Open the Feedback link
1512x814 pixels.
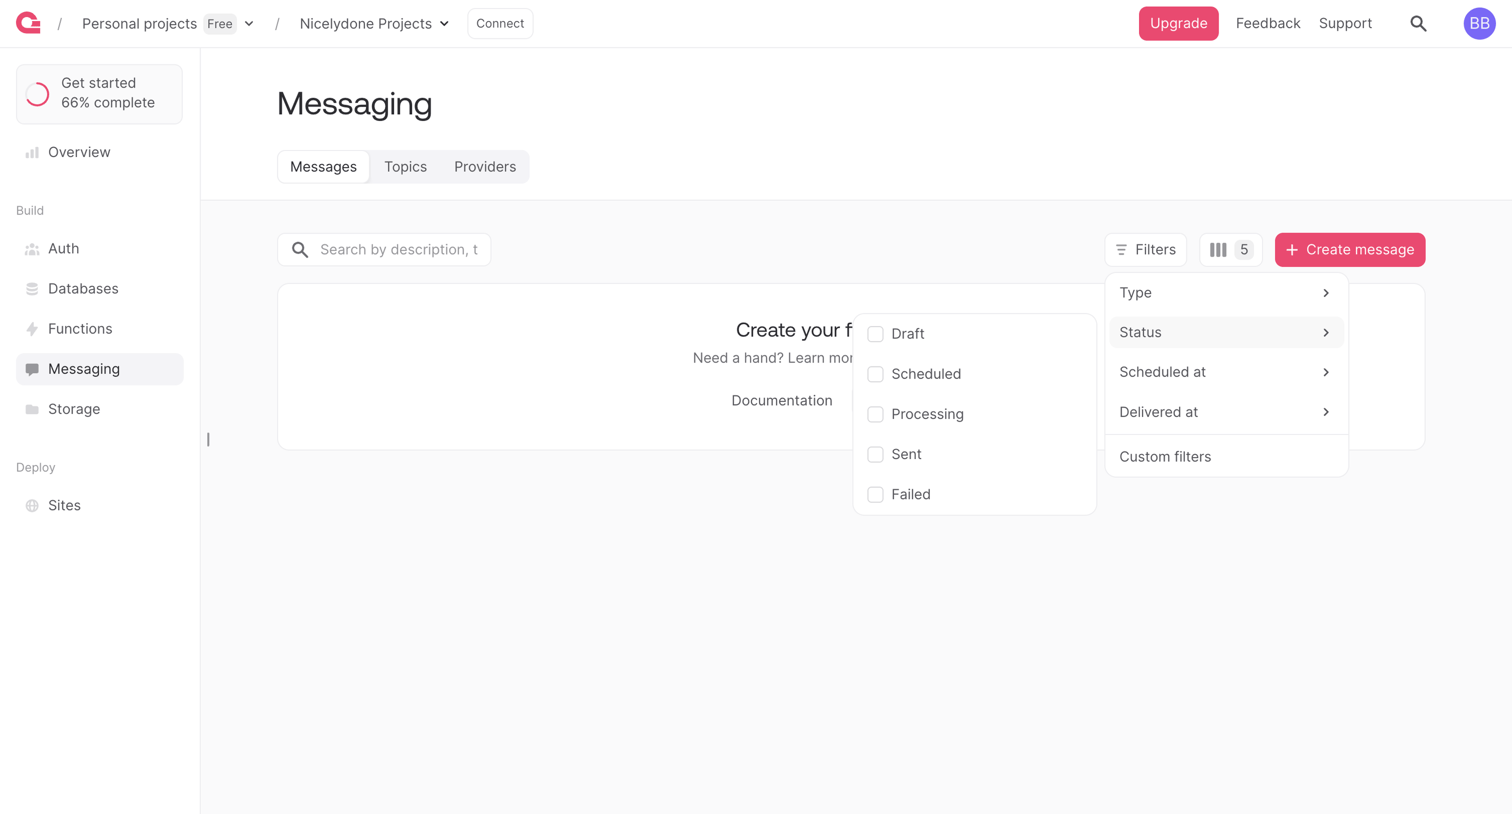(1268, 23)
